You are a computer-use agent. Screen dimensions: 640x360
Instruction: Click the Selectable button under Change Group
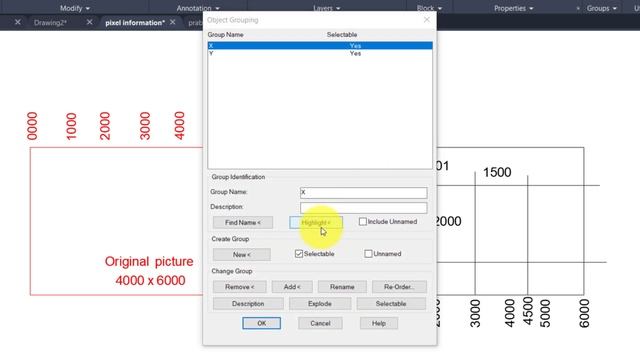point(391,304)
